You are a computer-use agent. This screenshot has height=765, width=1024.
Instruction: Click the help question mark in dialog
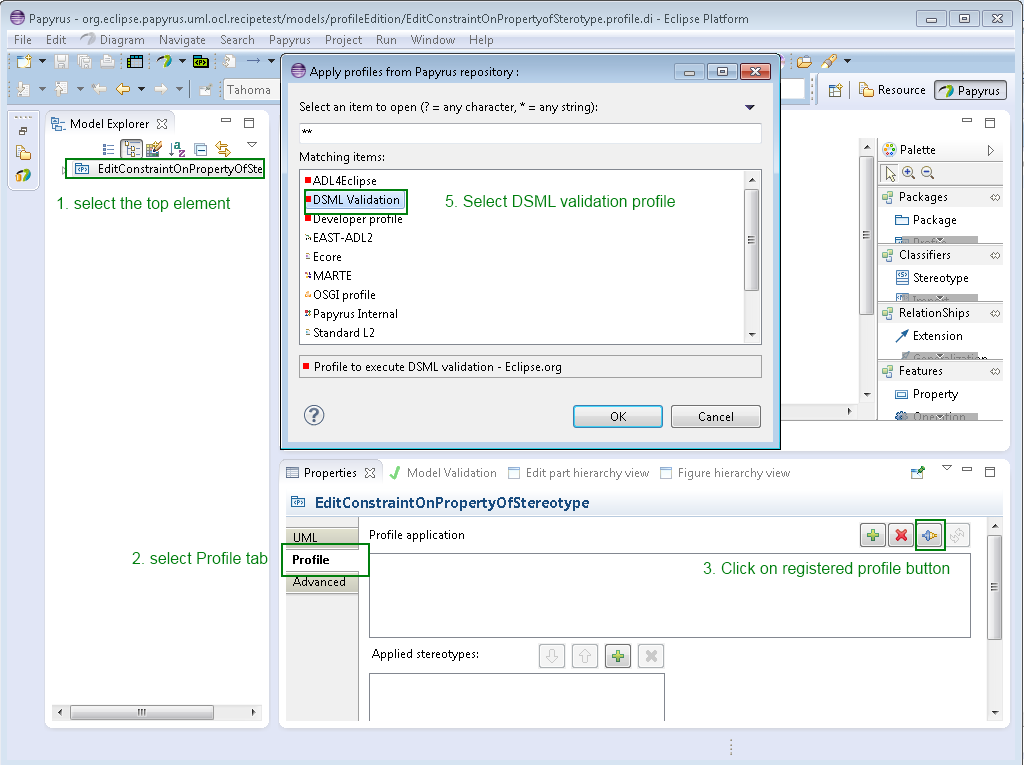314,415
